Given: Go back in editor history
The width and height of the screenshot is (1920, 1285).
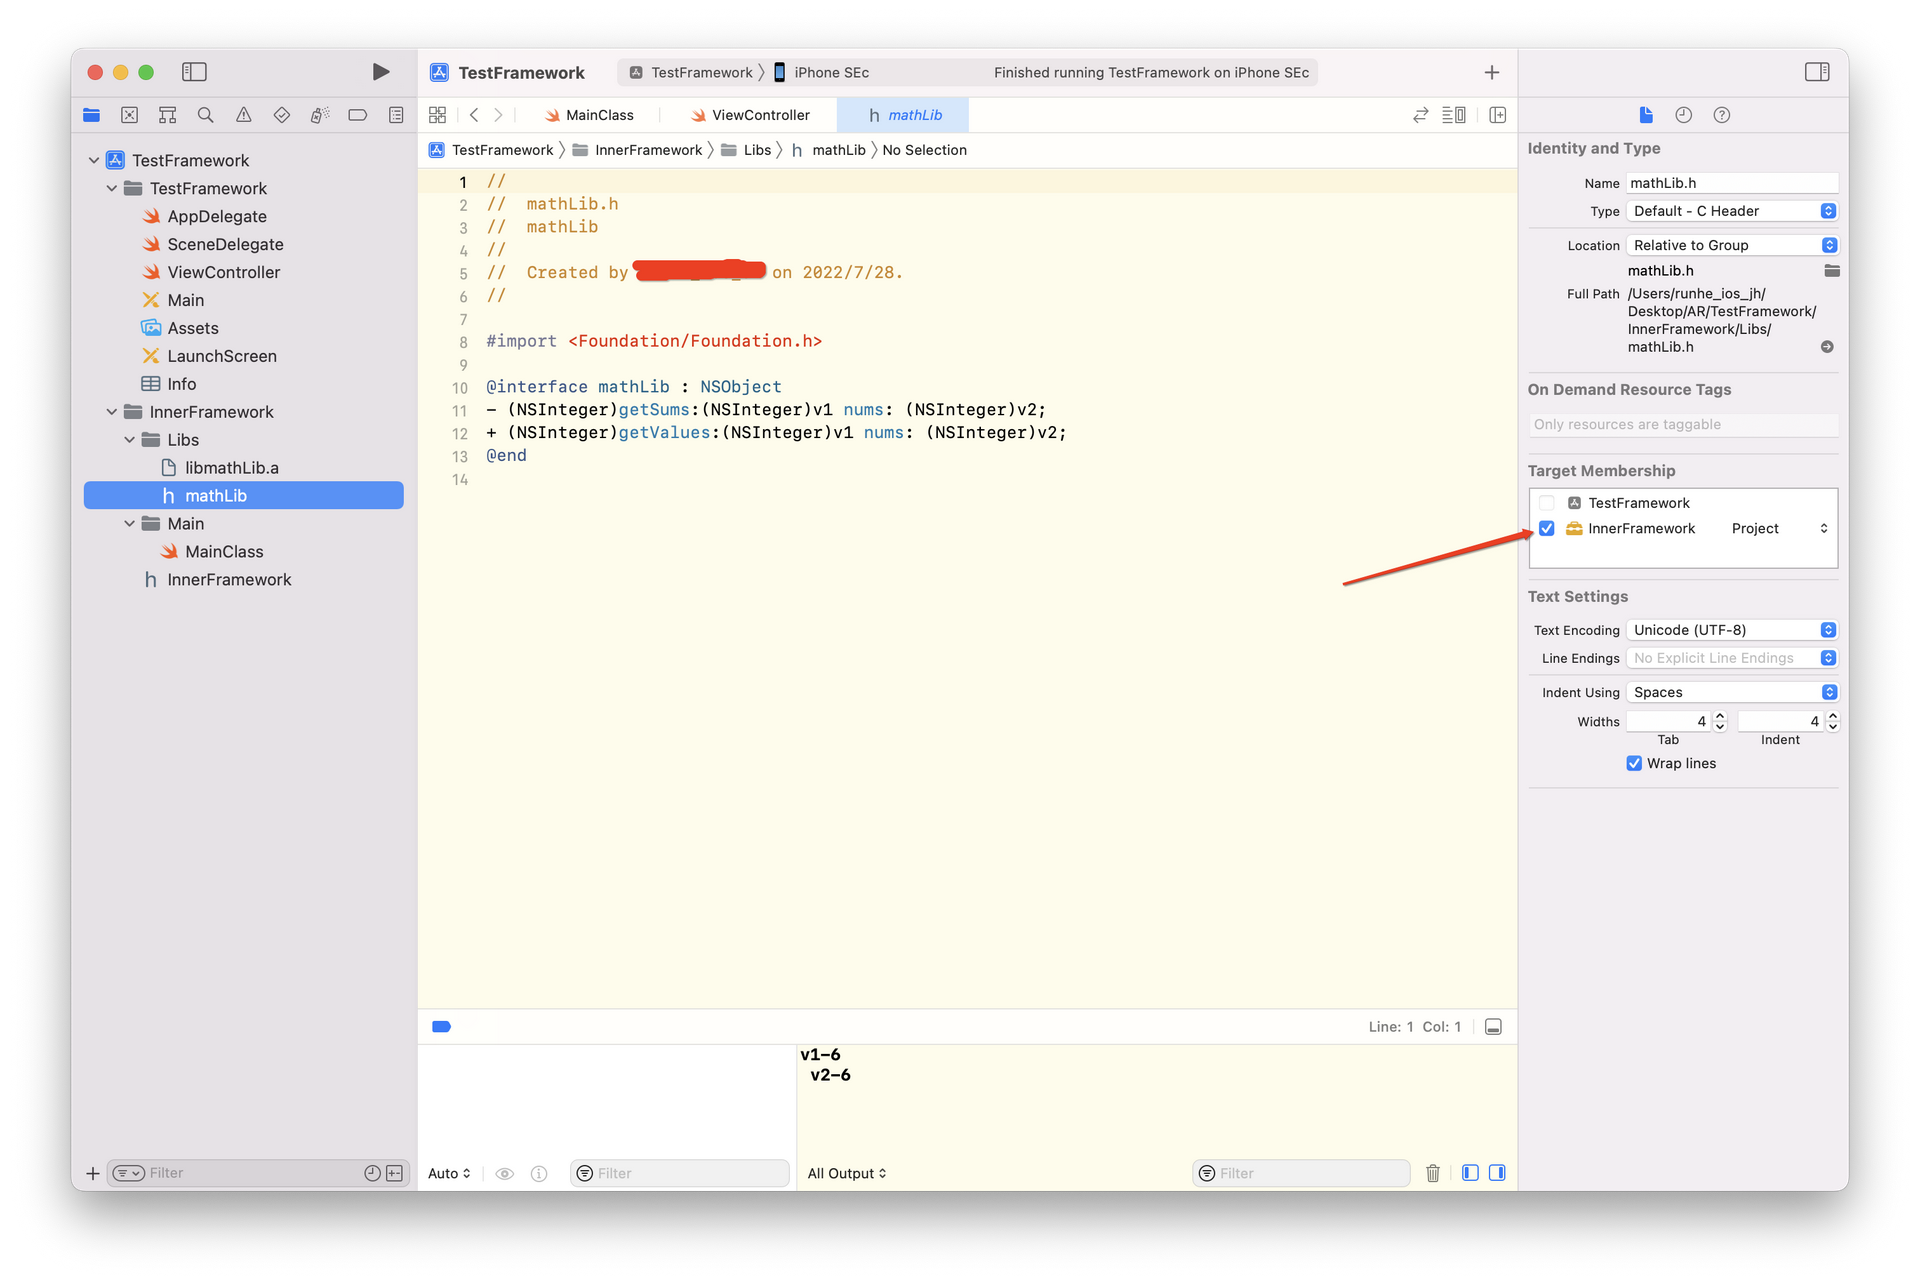Looking at the screenshot, I should pos(474,115).
